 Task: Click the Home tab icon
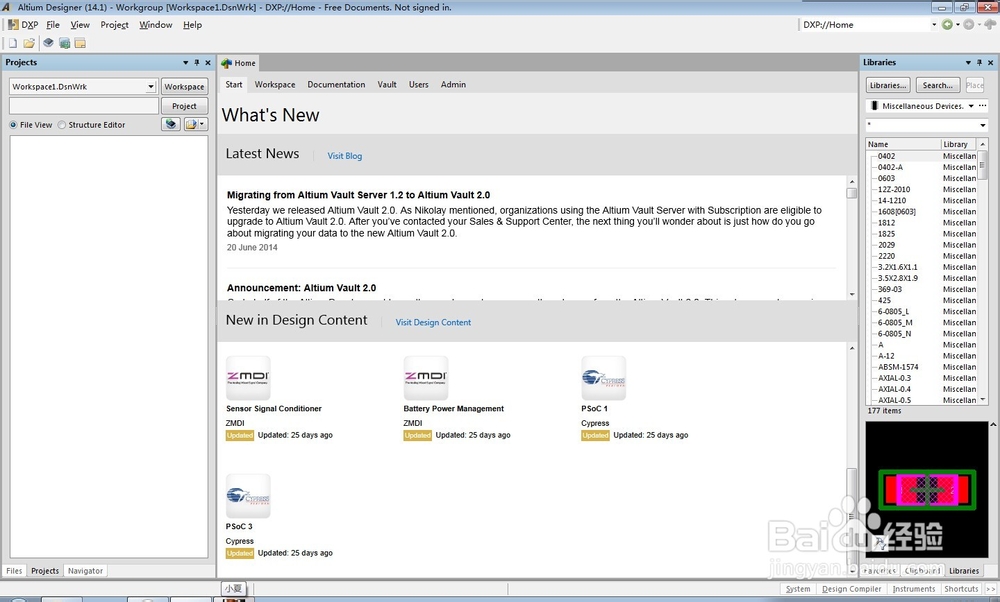[x=226, y=63]
